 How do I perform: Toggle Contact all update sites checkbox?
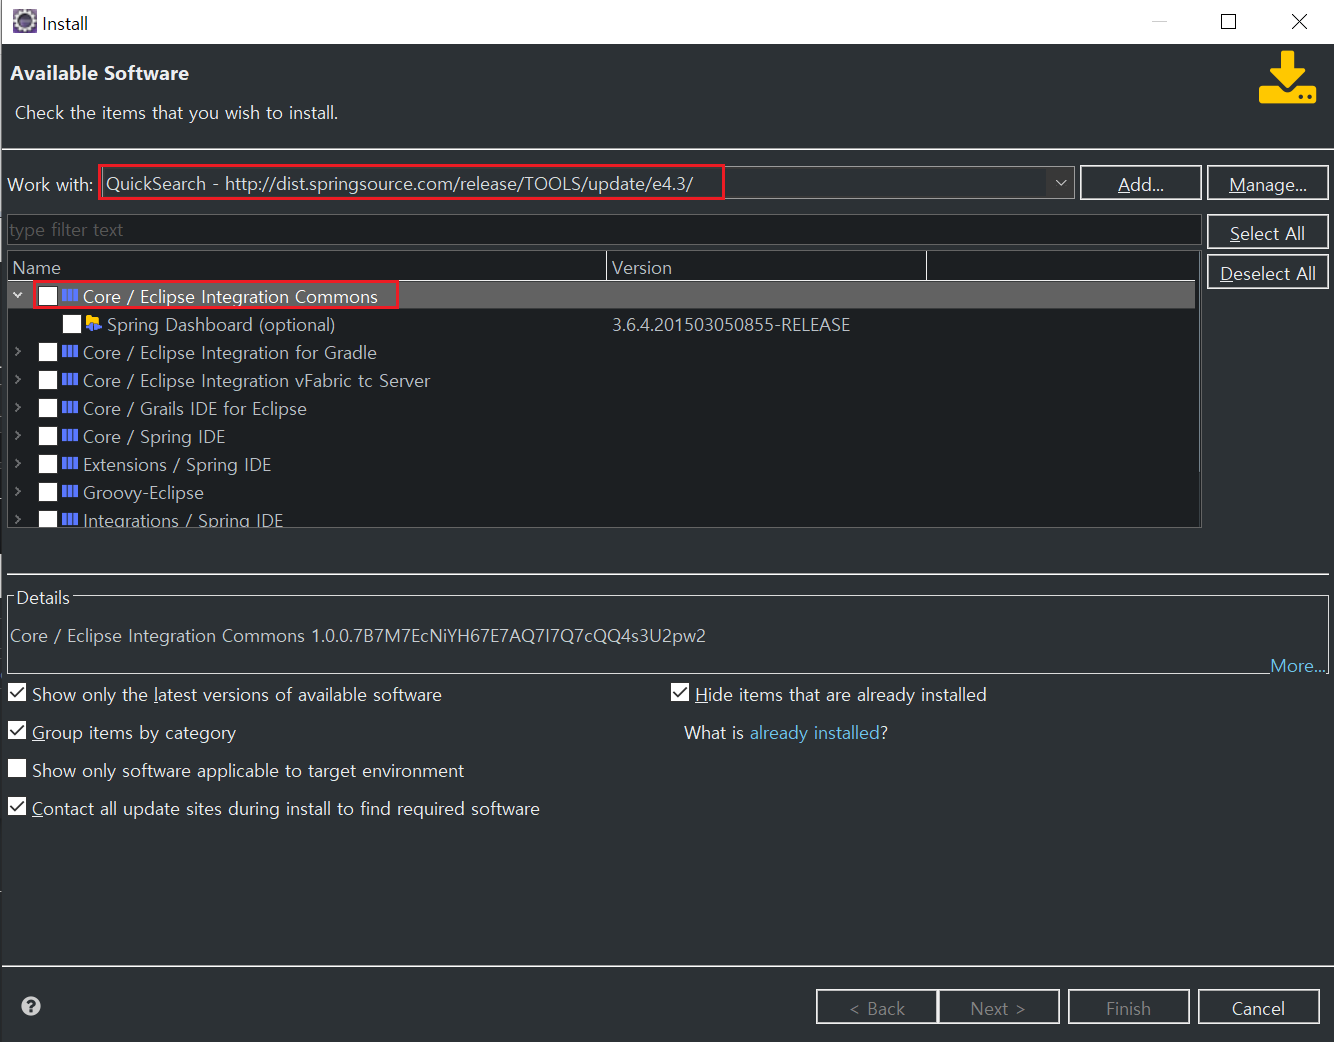tap(17, 807)
